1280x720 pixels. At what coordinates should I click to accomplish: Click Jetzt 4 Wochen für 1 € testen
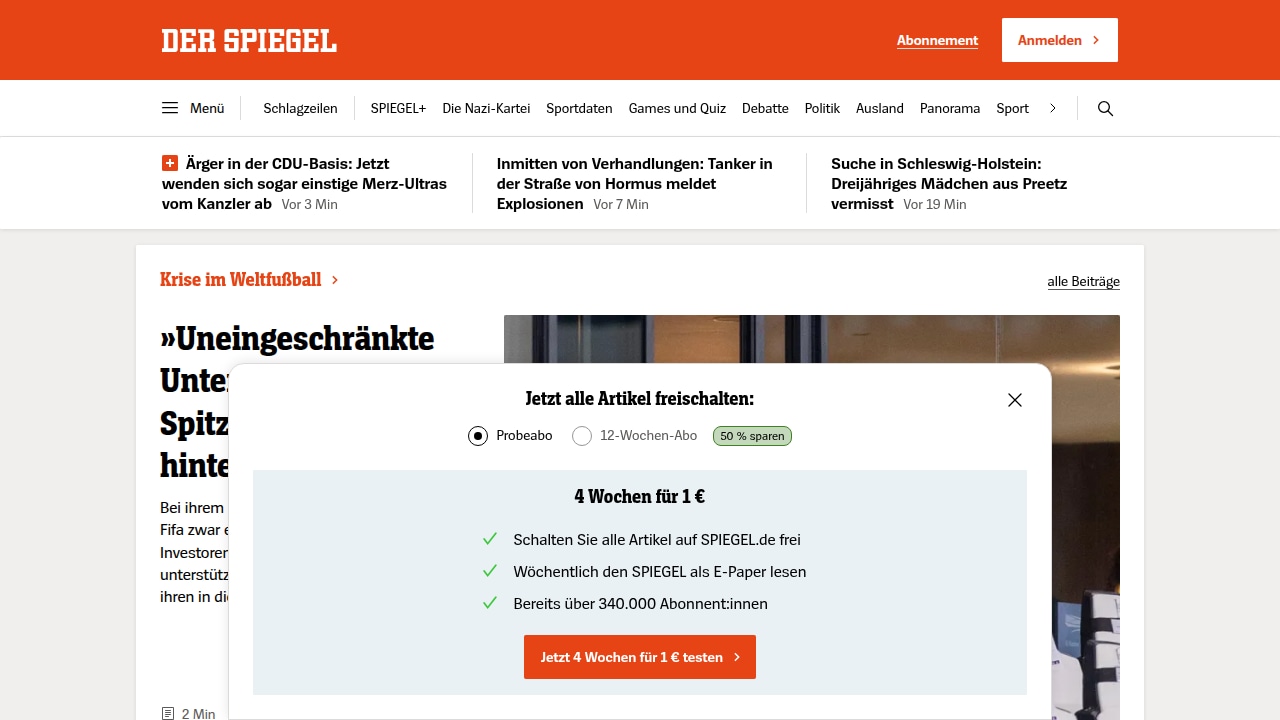tap(640, 657)
